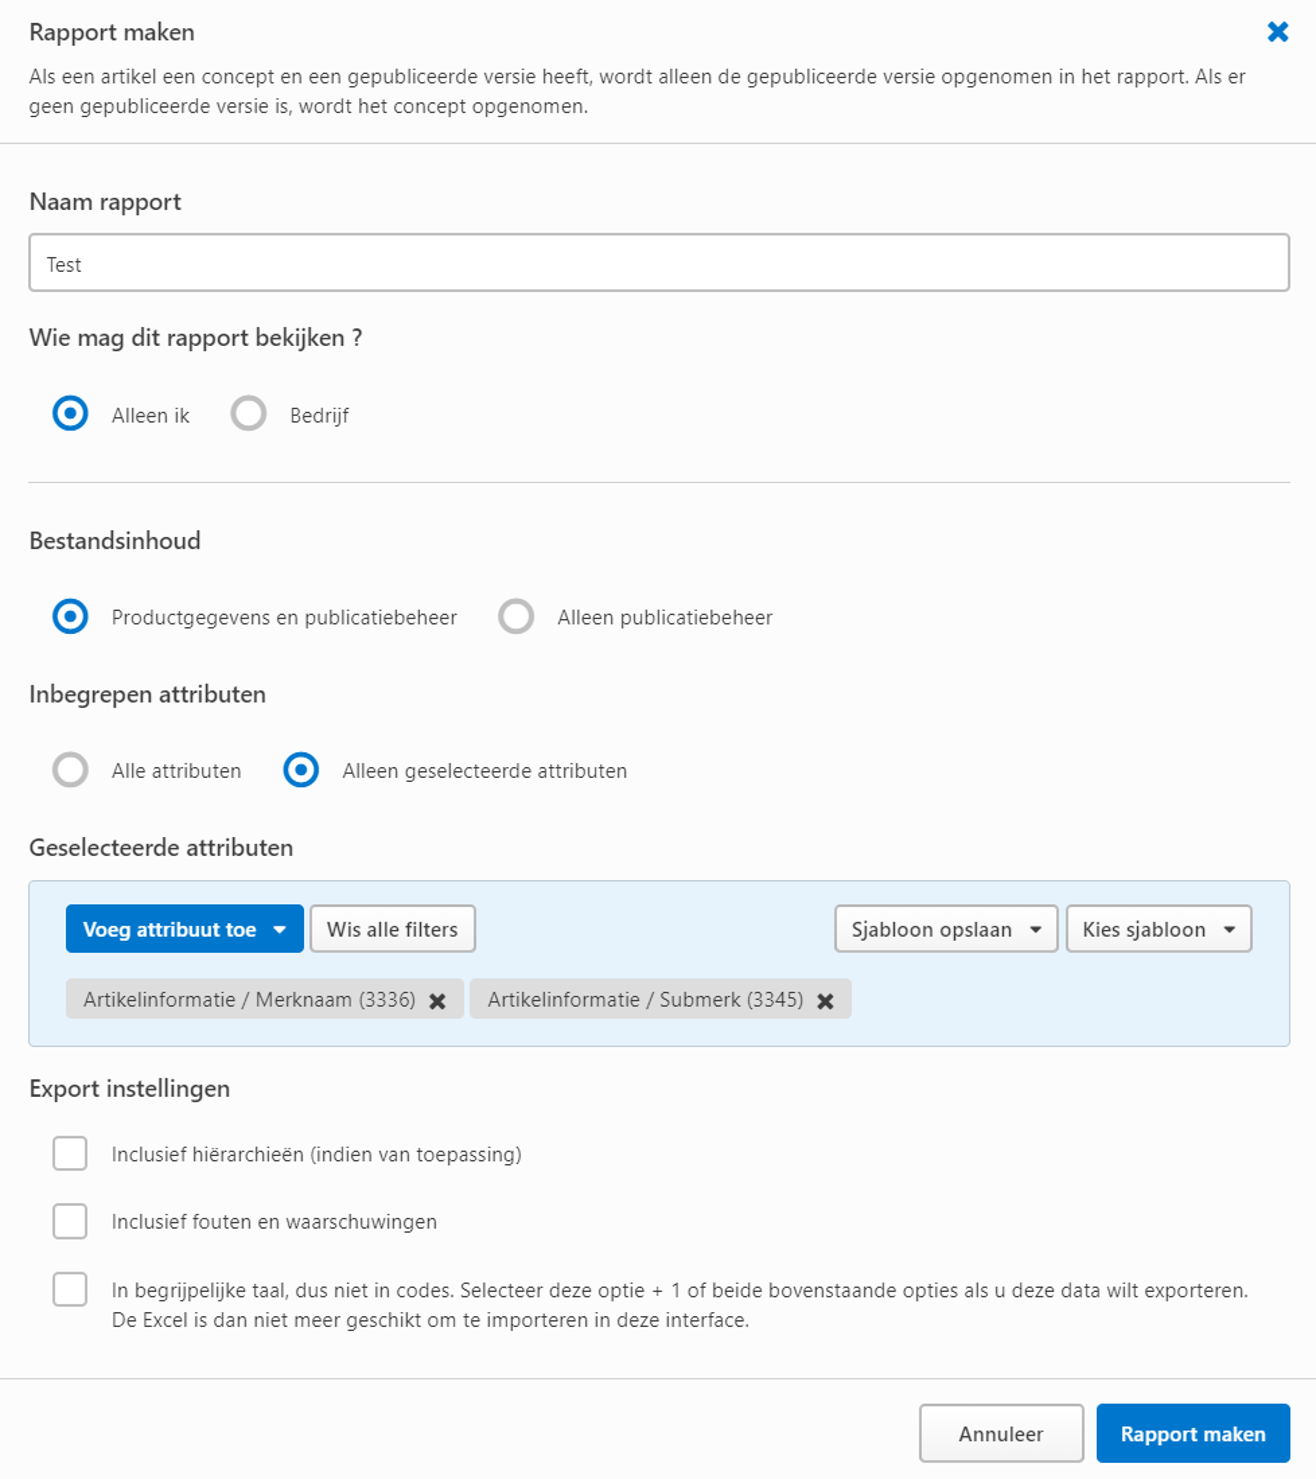Switch to Alle attributen

(x=70, y=770)
